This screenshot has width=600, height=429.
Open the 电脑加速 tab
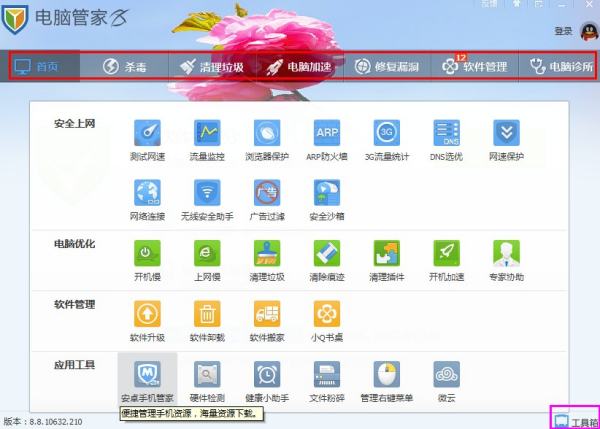(x=299, y=67)
